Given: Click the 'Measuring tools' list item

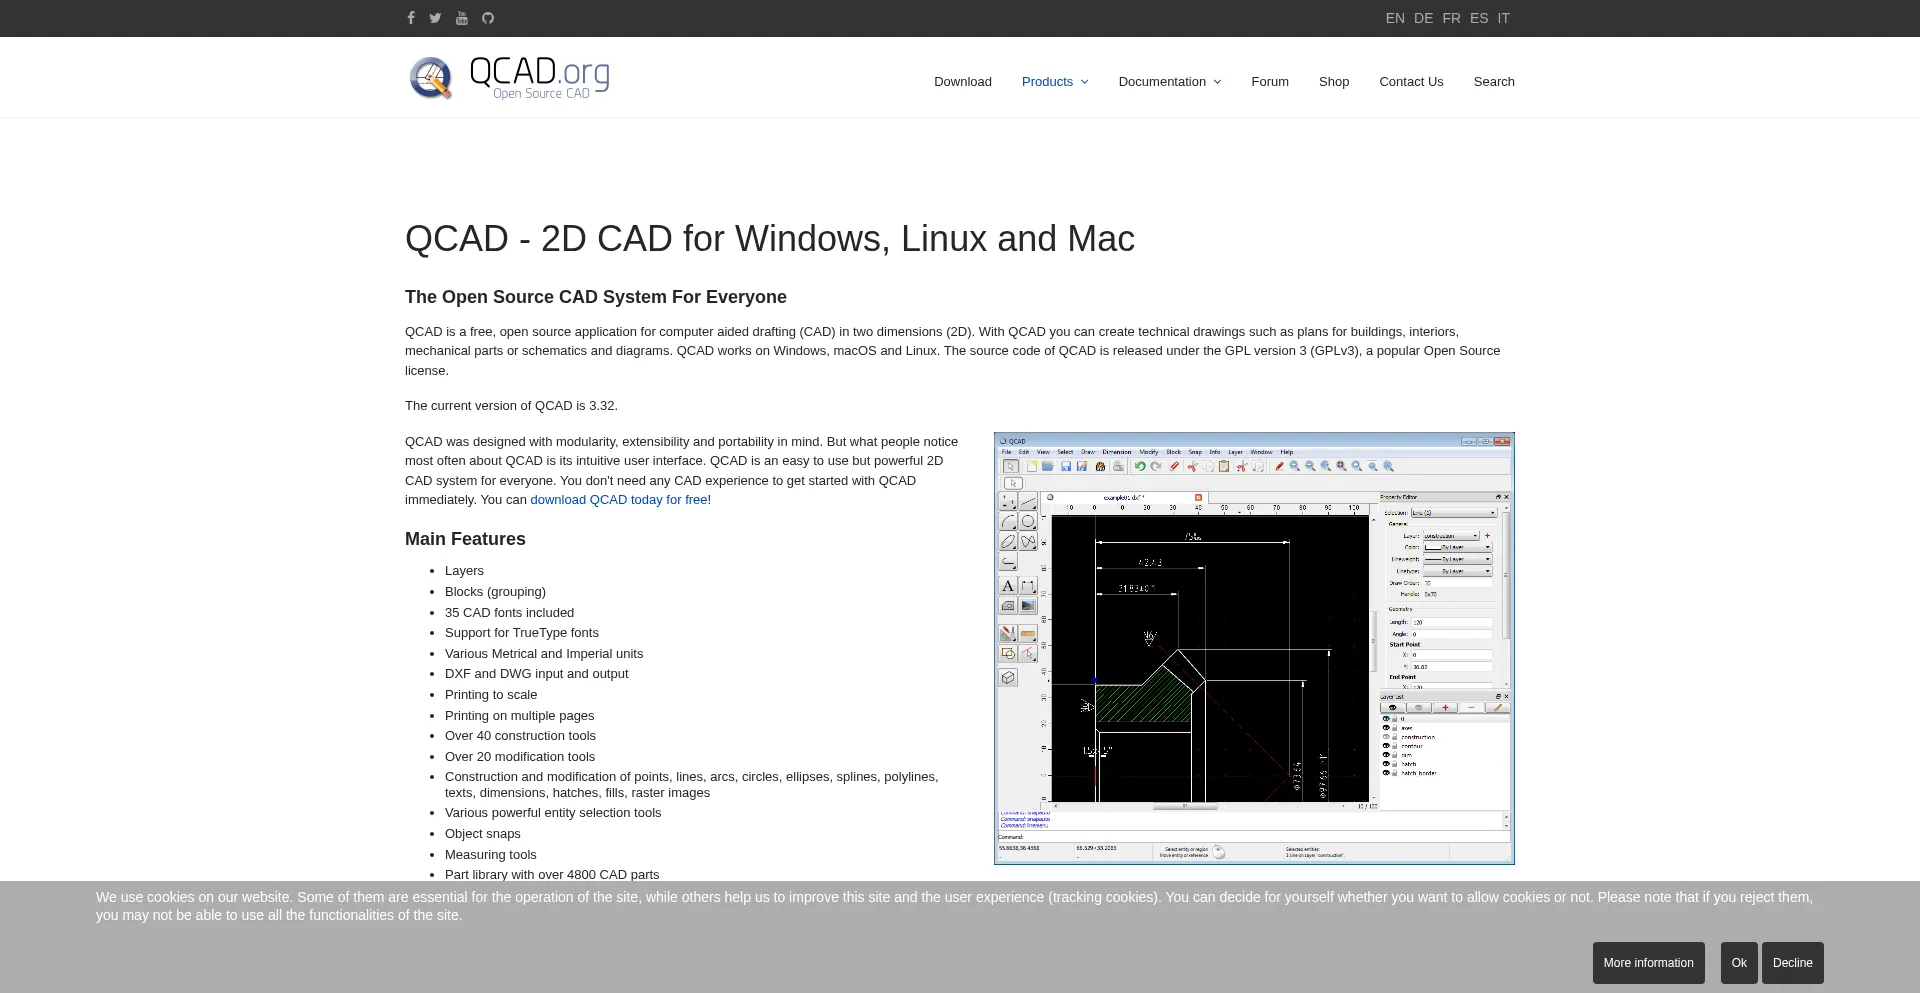Looking at the screenshot, I should point(491,855).
